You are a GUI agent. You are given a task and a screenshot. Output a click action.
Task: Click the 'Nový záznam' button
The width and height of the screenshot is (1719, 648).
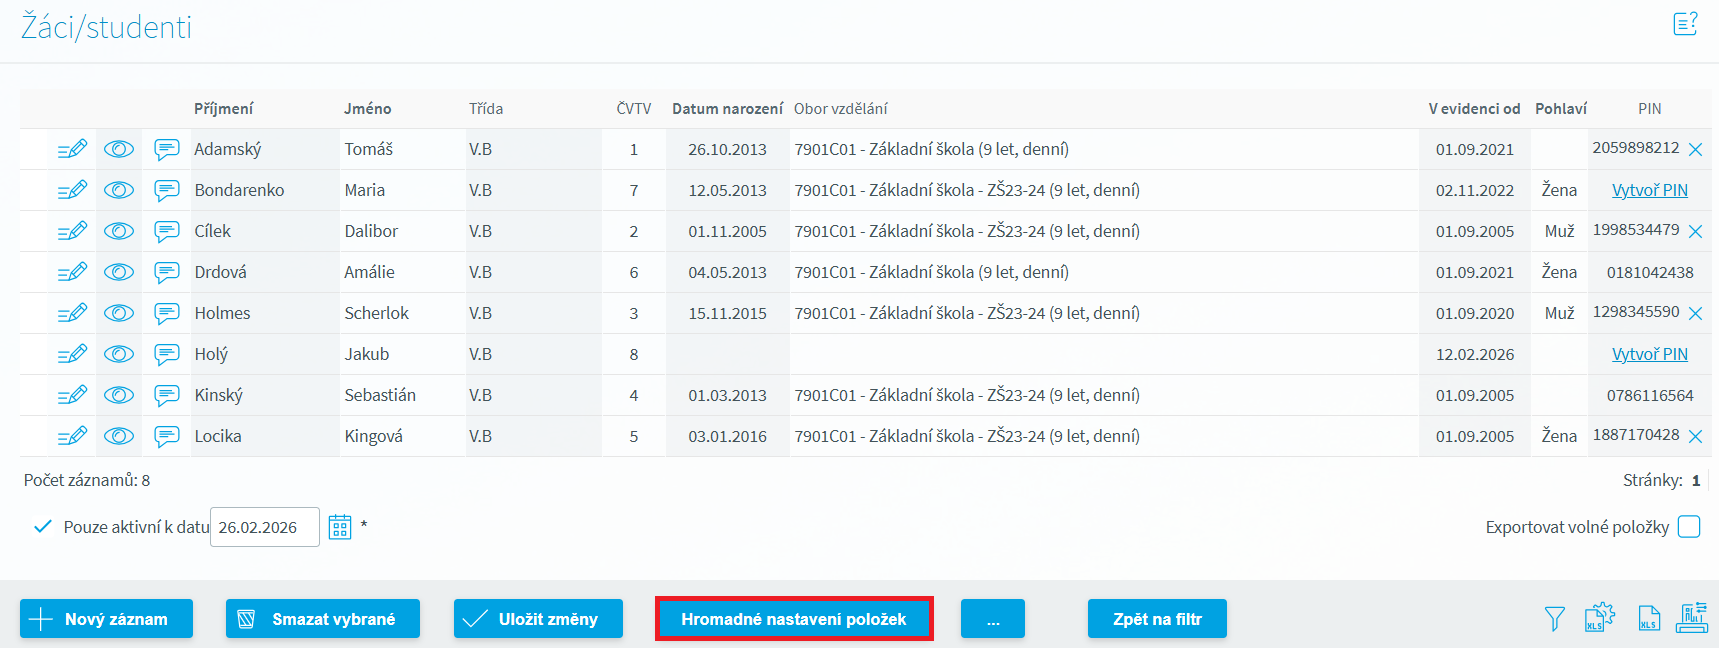click(x=106, y=619)
